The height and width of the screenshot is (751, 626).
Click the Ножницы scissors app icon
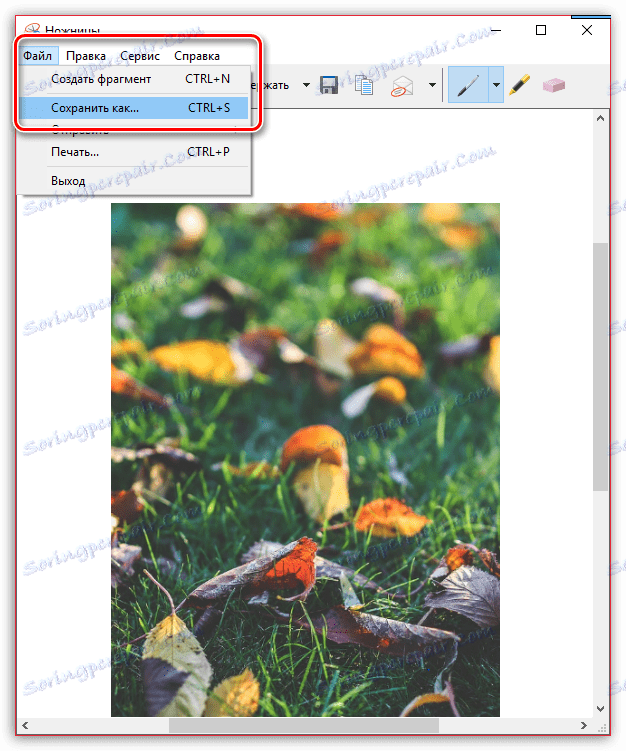(x=32, y=30)
